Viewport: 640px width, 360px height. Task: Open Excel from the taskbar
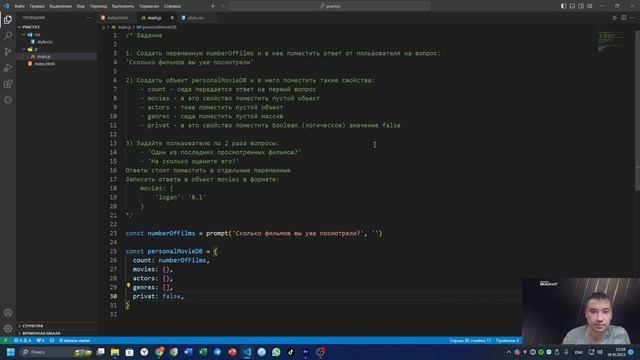(x=203, y=352)
